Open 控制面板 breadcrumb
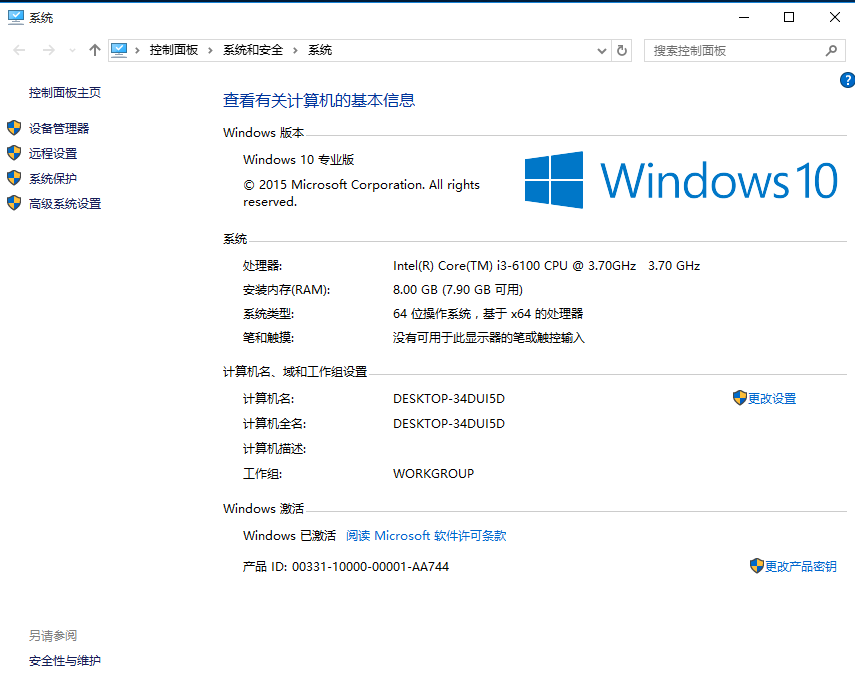855x687 pixels. tap(174, 50)
